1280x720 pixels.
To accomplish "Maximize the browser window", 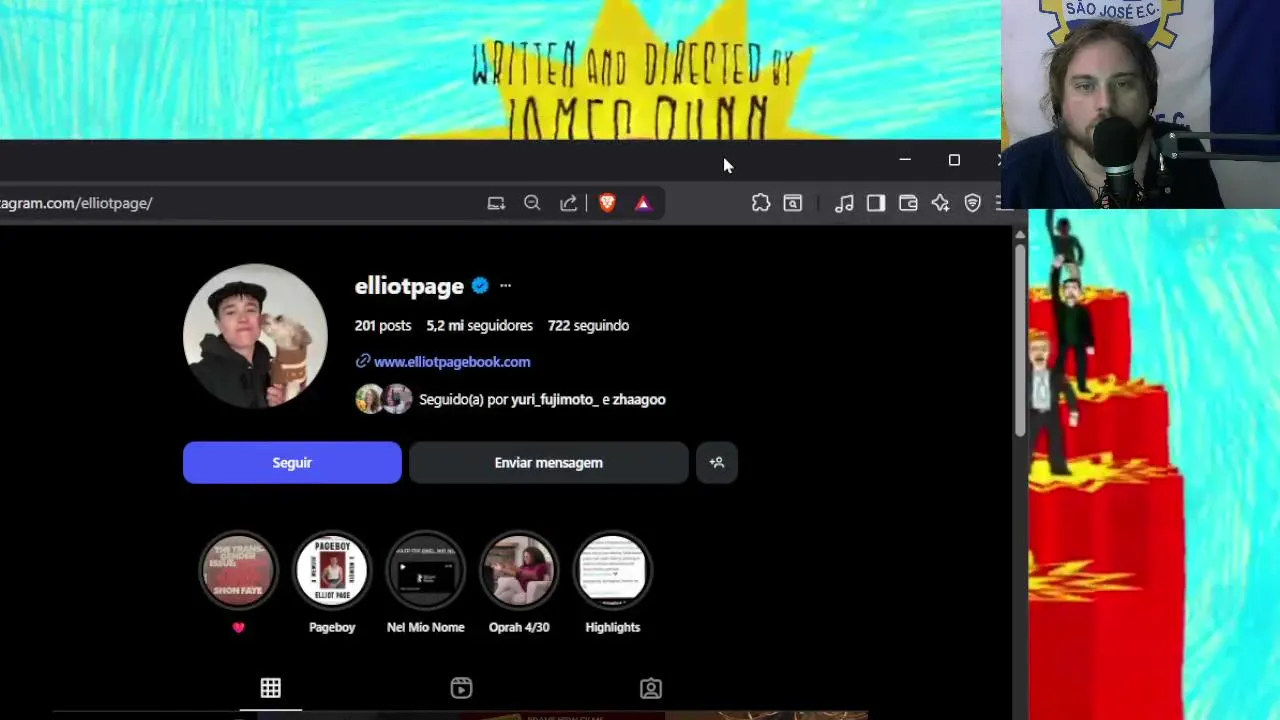I will click(x=954, y=160).
